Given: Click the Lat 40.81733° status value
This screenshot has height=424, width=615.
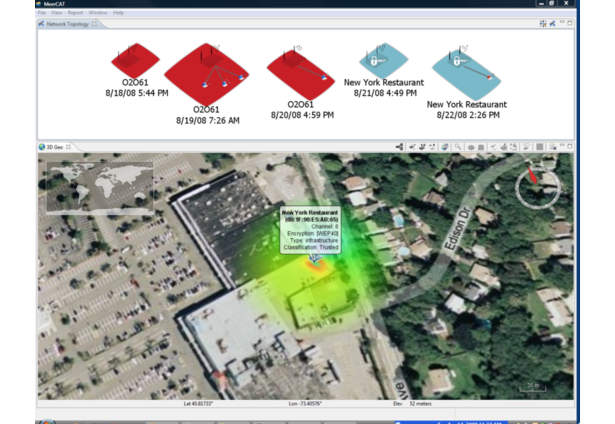Looking at the screenshot, I should 198,404.
